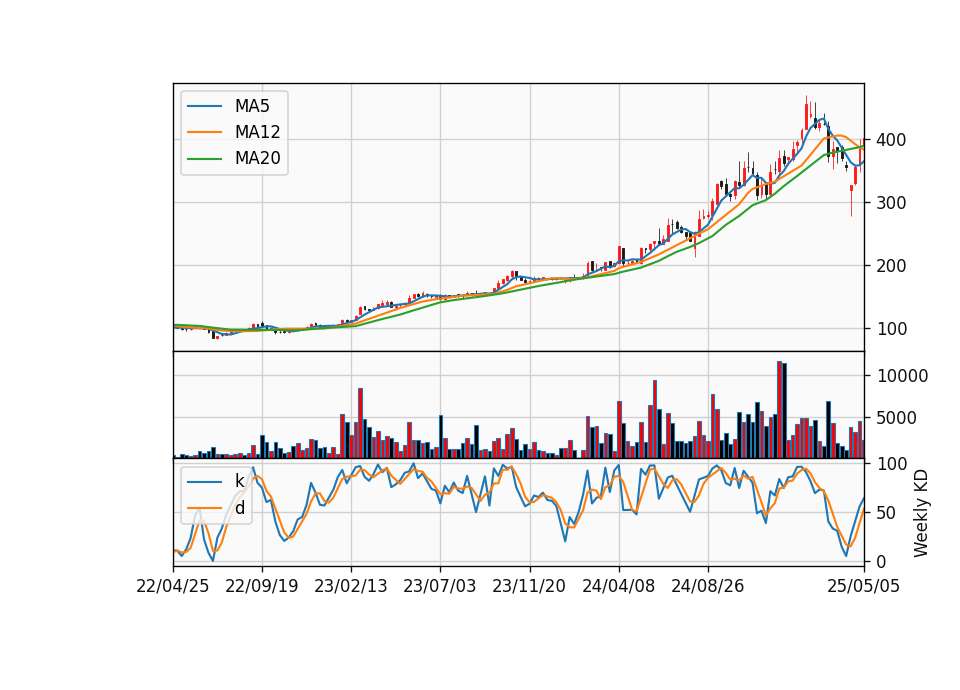Click the orange MA12 legend line sample

(x=204, y=132)
